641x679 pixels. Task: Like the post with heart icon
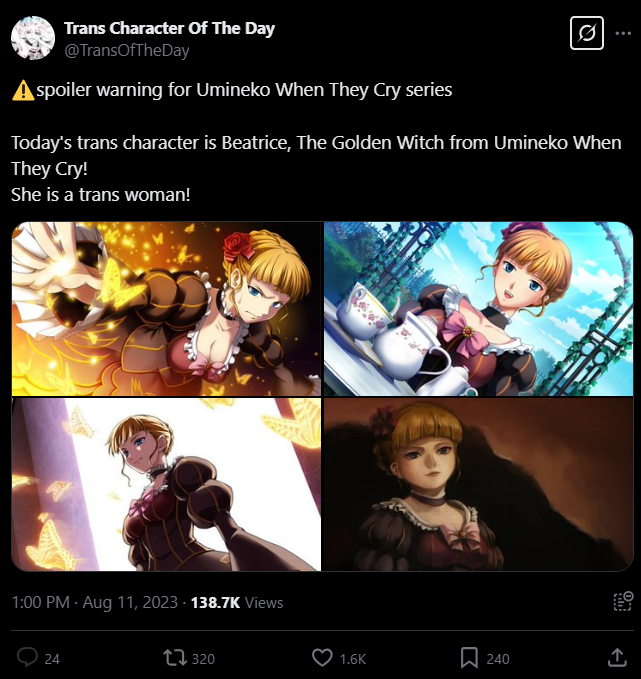[x=322, y=658]
